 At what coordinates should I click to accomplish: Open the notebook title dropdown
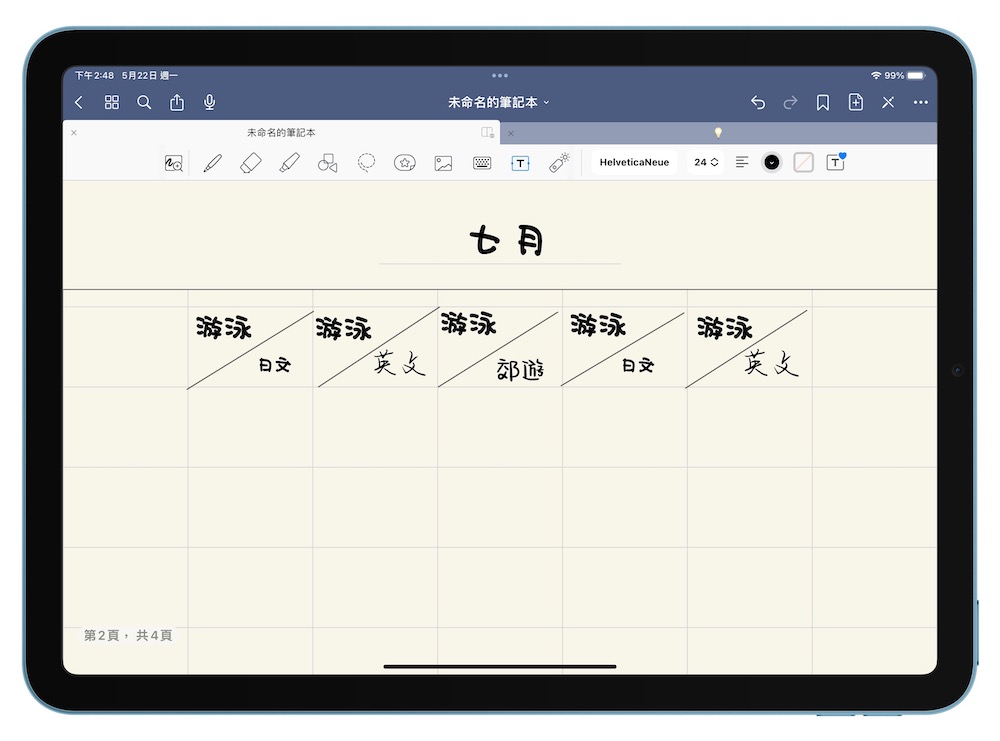point(499,102)
